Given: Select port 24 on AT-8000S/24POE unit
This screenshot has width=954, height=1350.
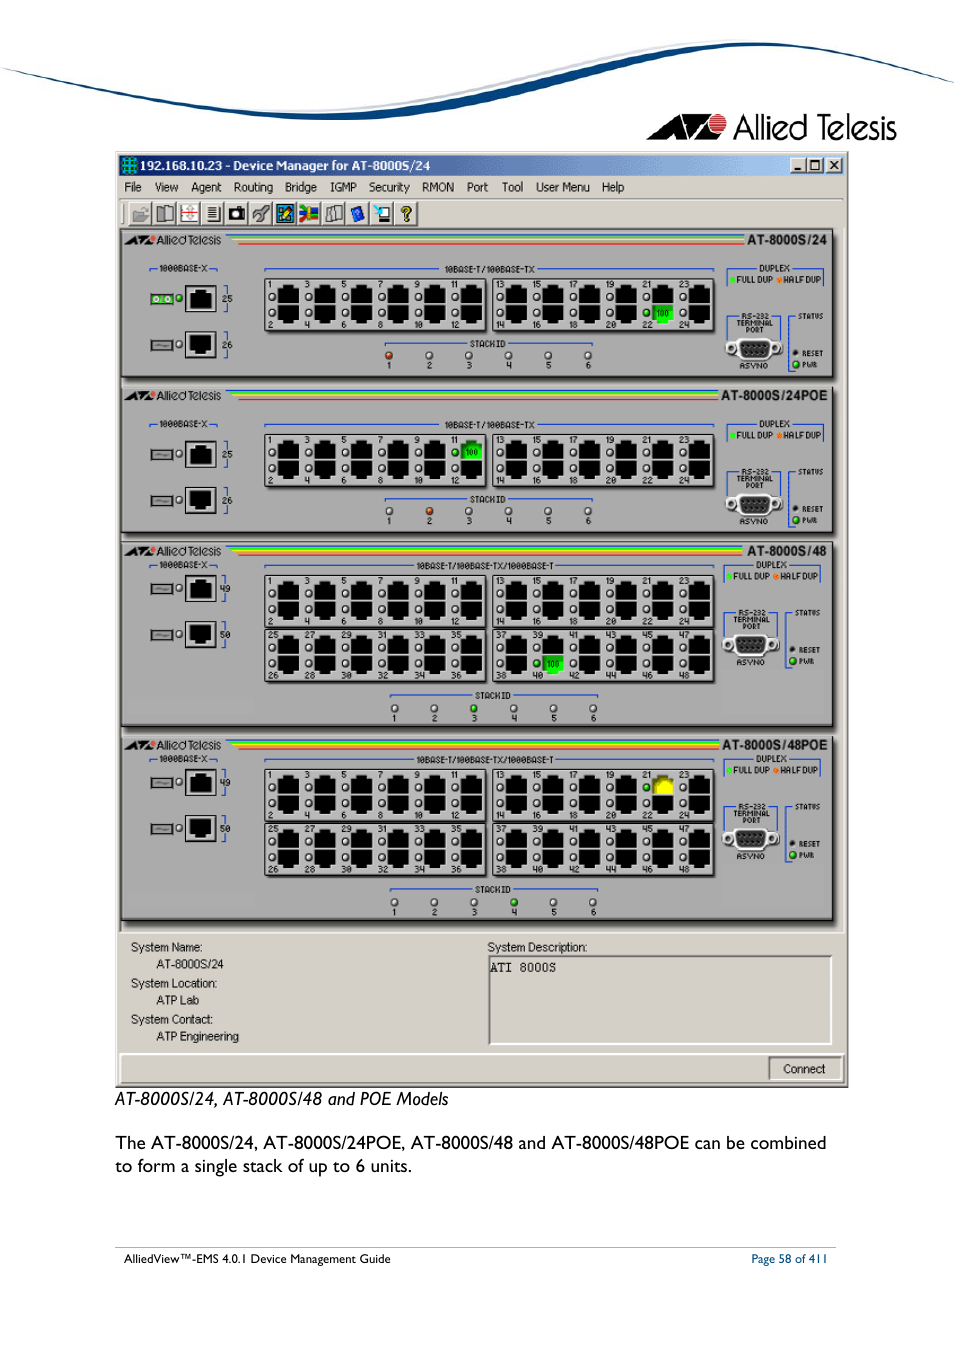Looking at the screenshot, I should [x=699, y=469].
